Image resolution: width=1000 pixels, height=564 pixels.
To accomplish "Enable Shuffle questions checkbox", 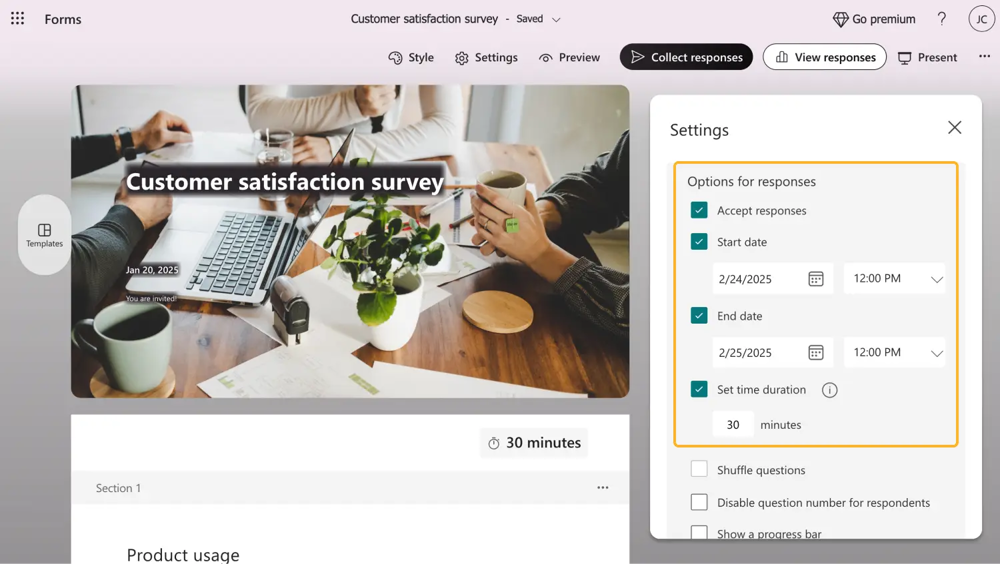I will (699, 469).
